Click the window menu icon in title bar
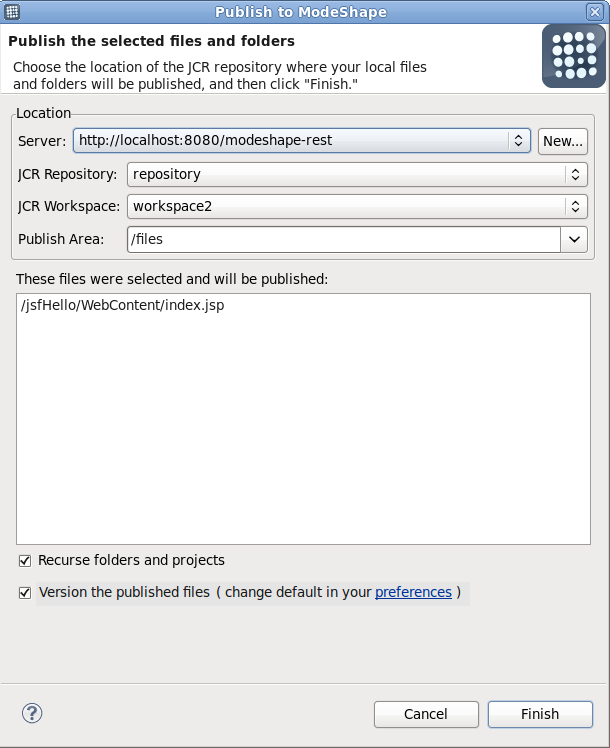 [12, 12]
